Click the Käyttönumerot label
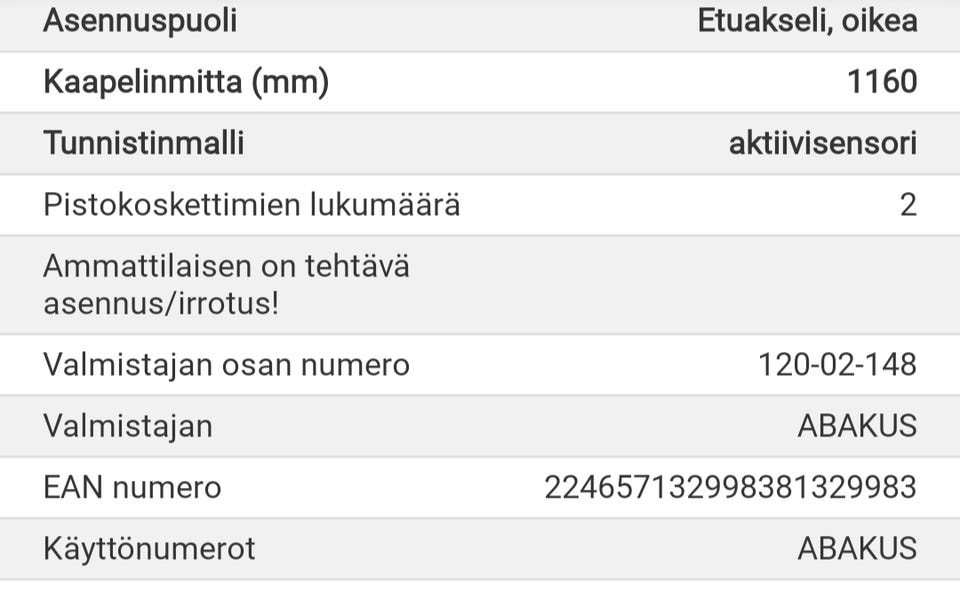 point(149,549)
